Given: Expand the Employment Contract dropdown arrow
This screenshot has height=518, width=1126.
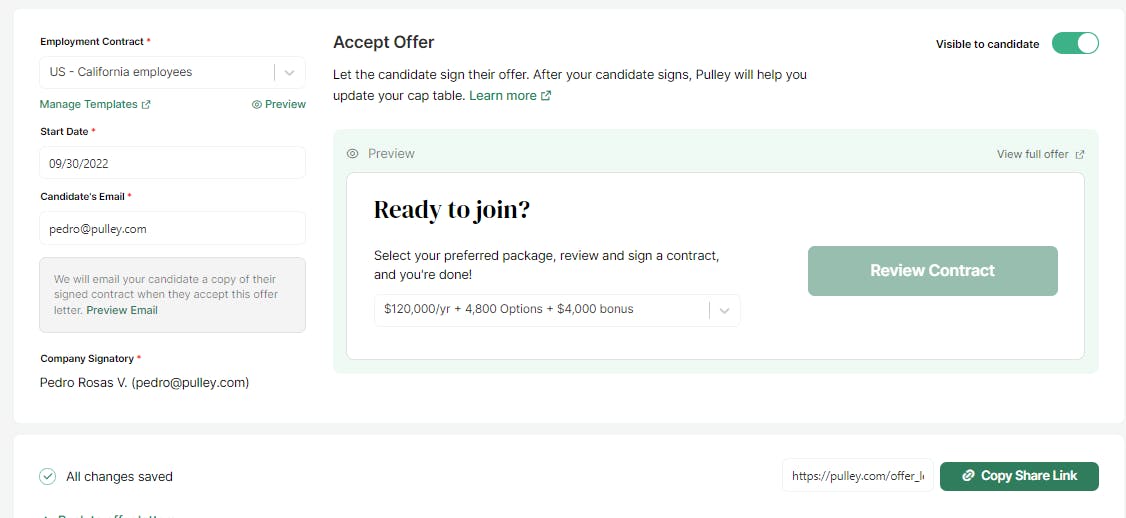Looking at the screenshot, I should (x=289, y=72).
